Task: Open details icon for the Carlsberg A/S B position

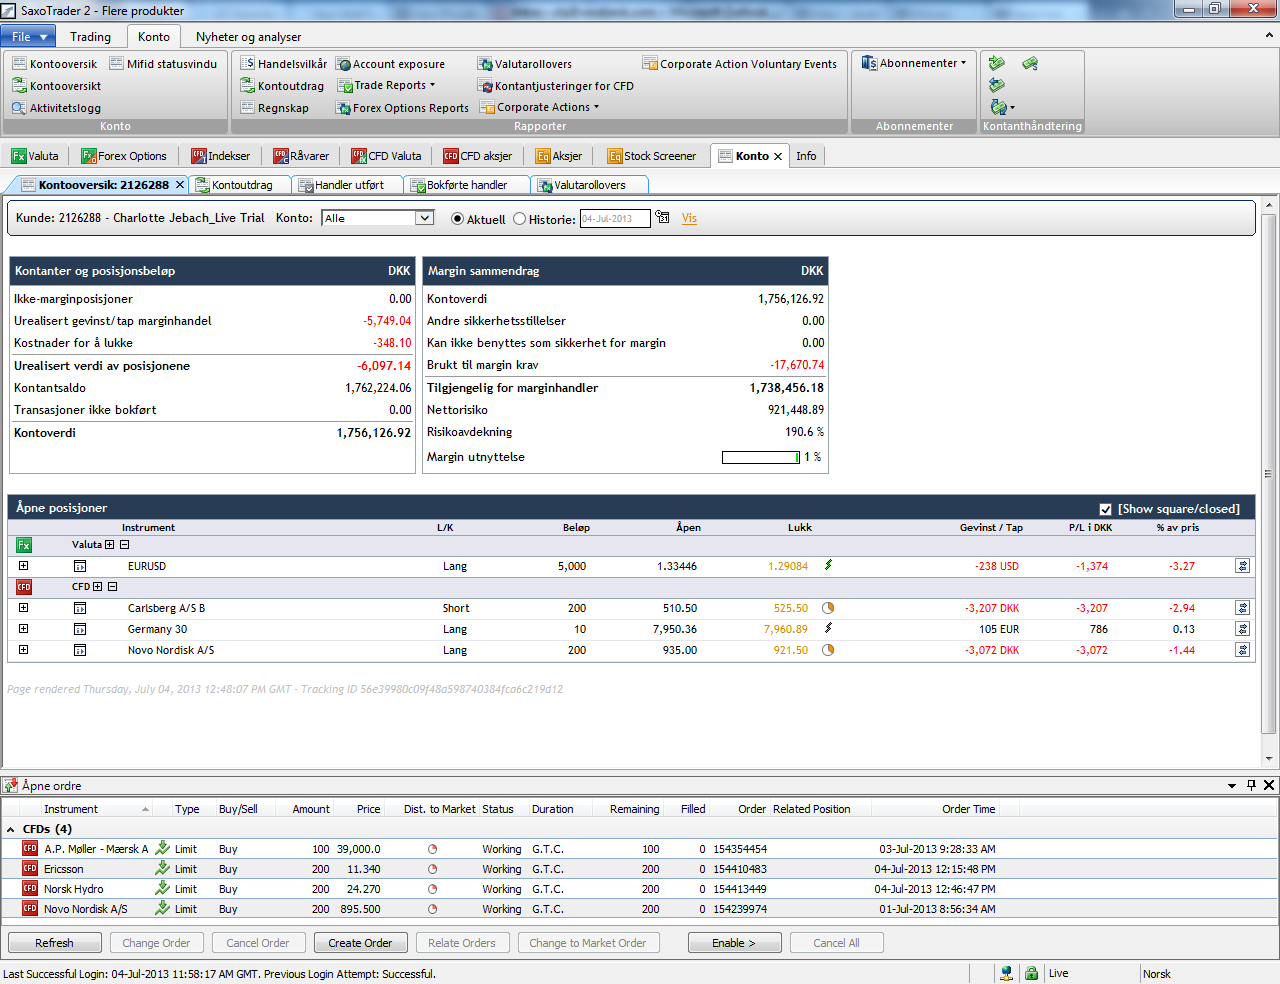Action: [80, 608]
